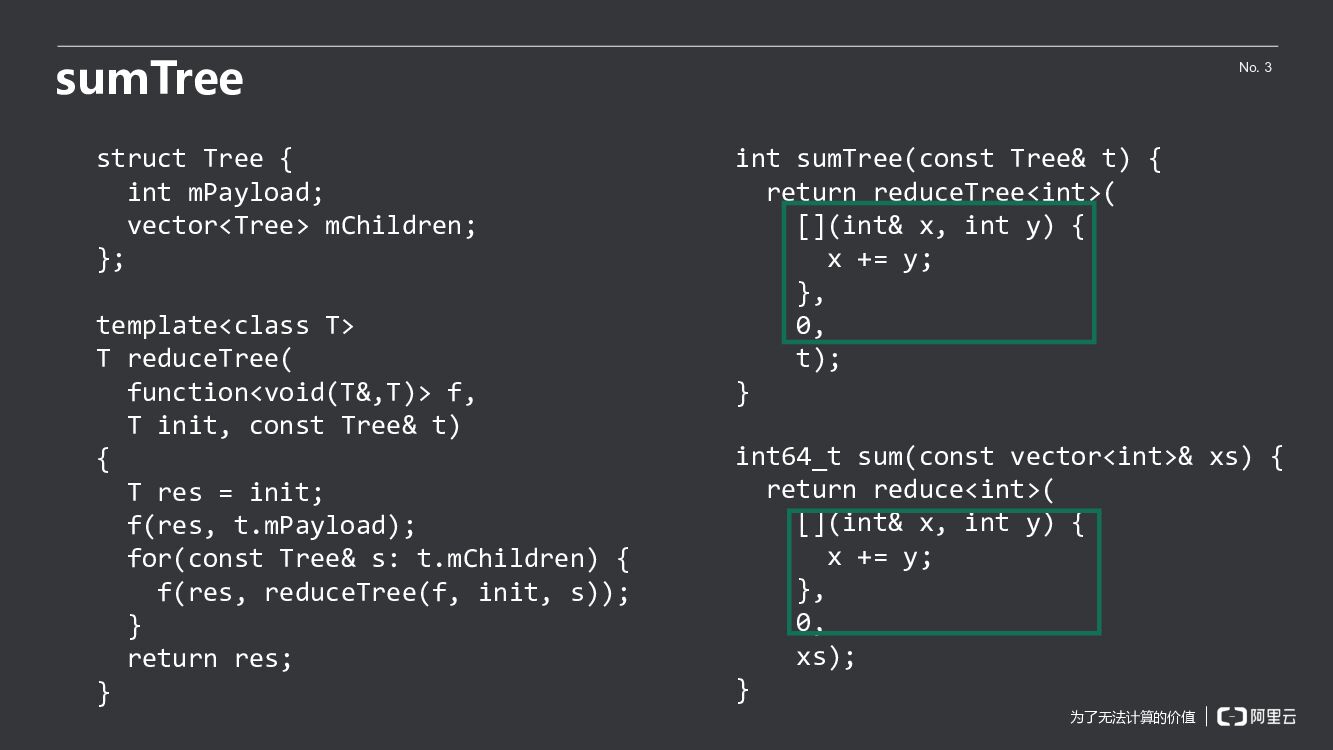Click the signature "int64_t sum(const vector<int>& xs) {"

point(1009,456)
